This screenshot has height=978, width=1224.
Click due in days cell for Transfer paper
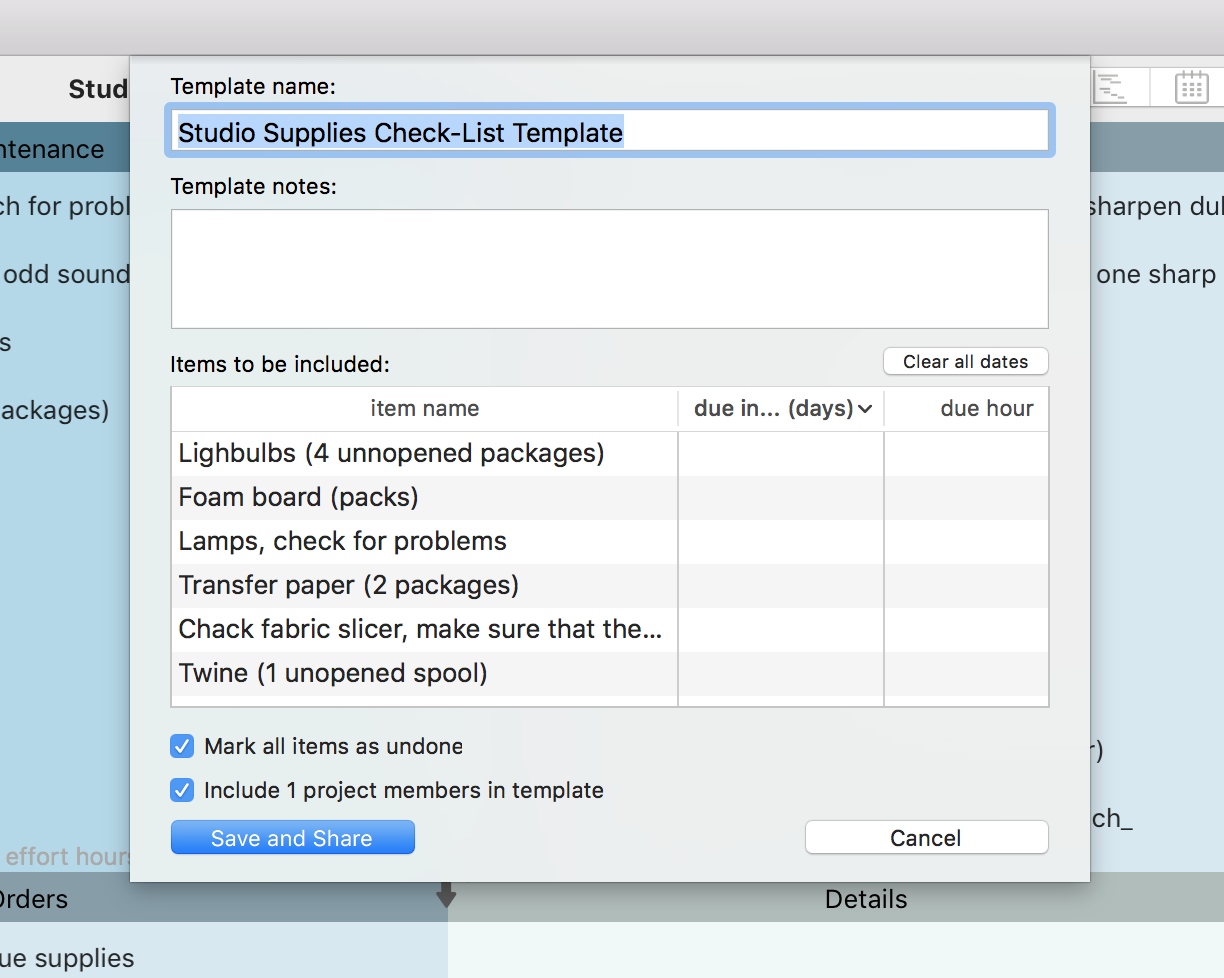pos(781,585)
